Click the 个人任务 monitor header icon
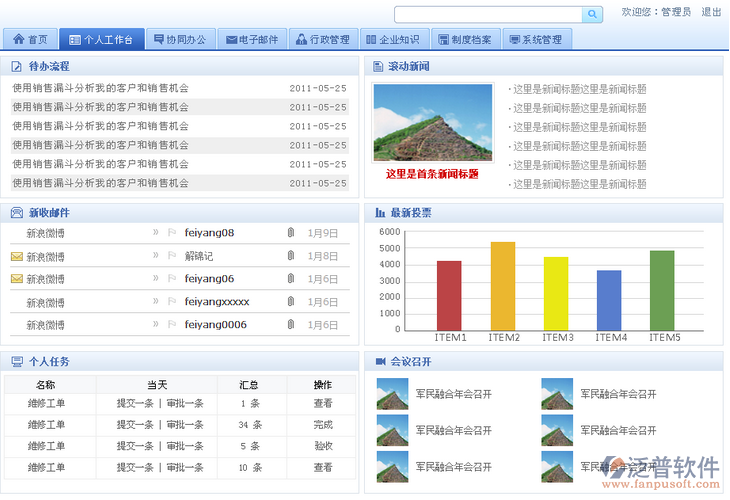The width and height of the screenshot is (730, 500). pos(17,361)
